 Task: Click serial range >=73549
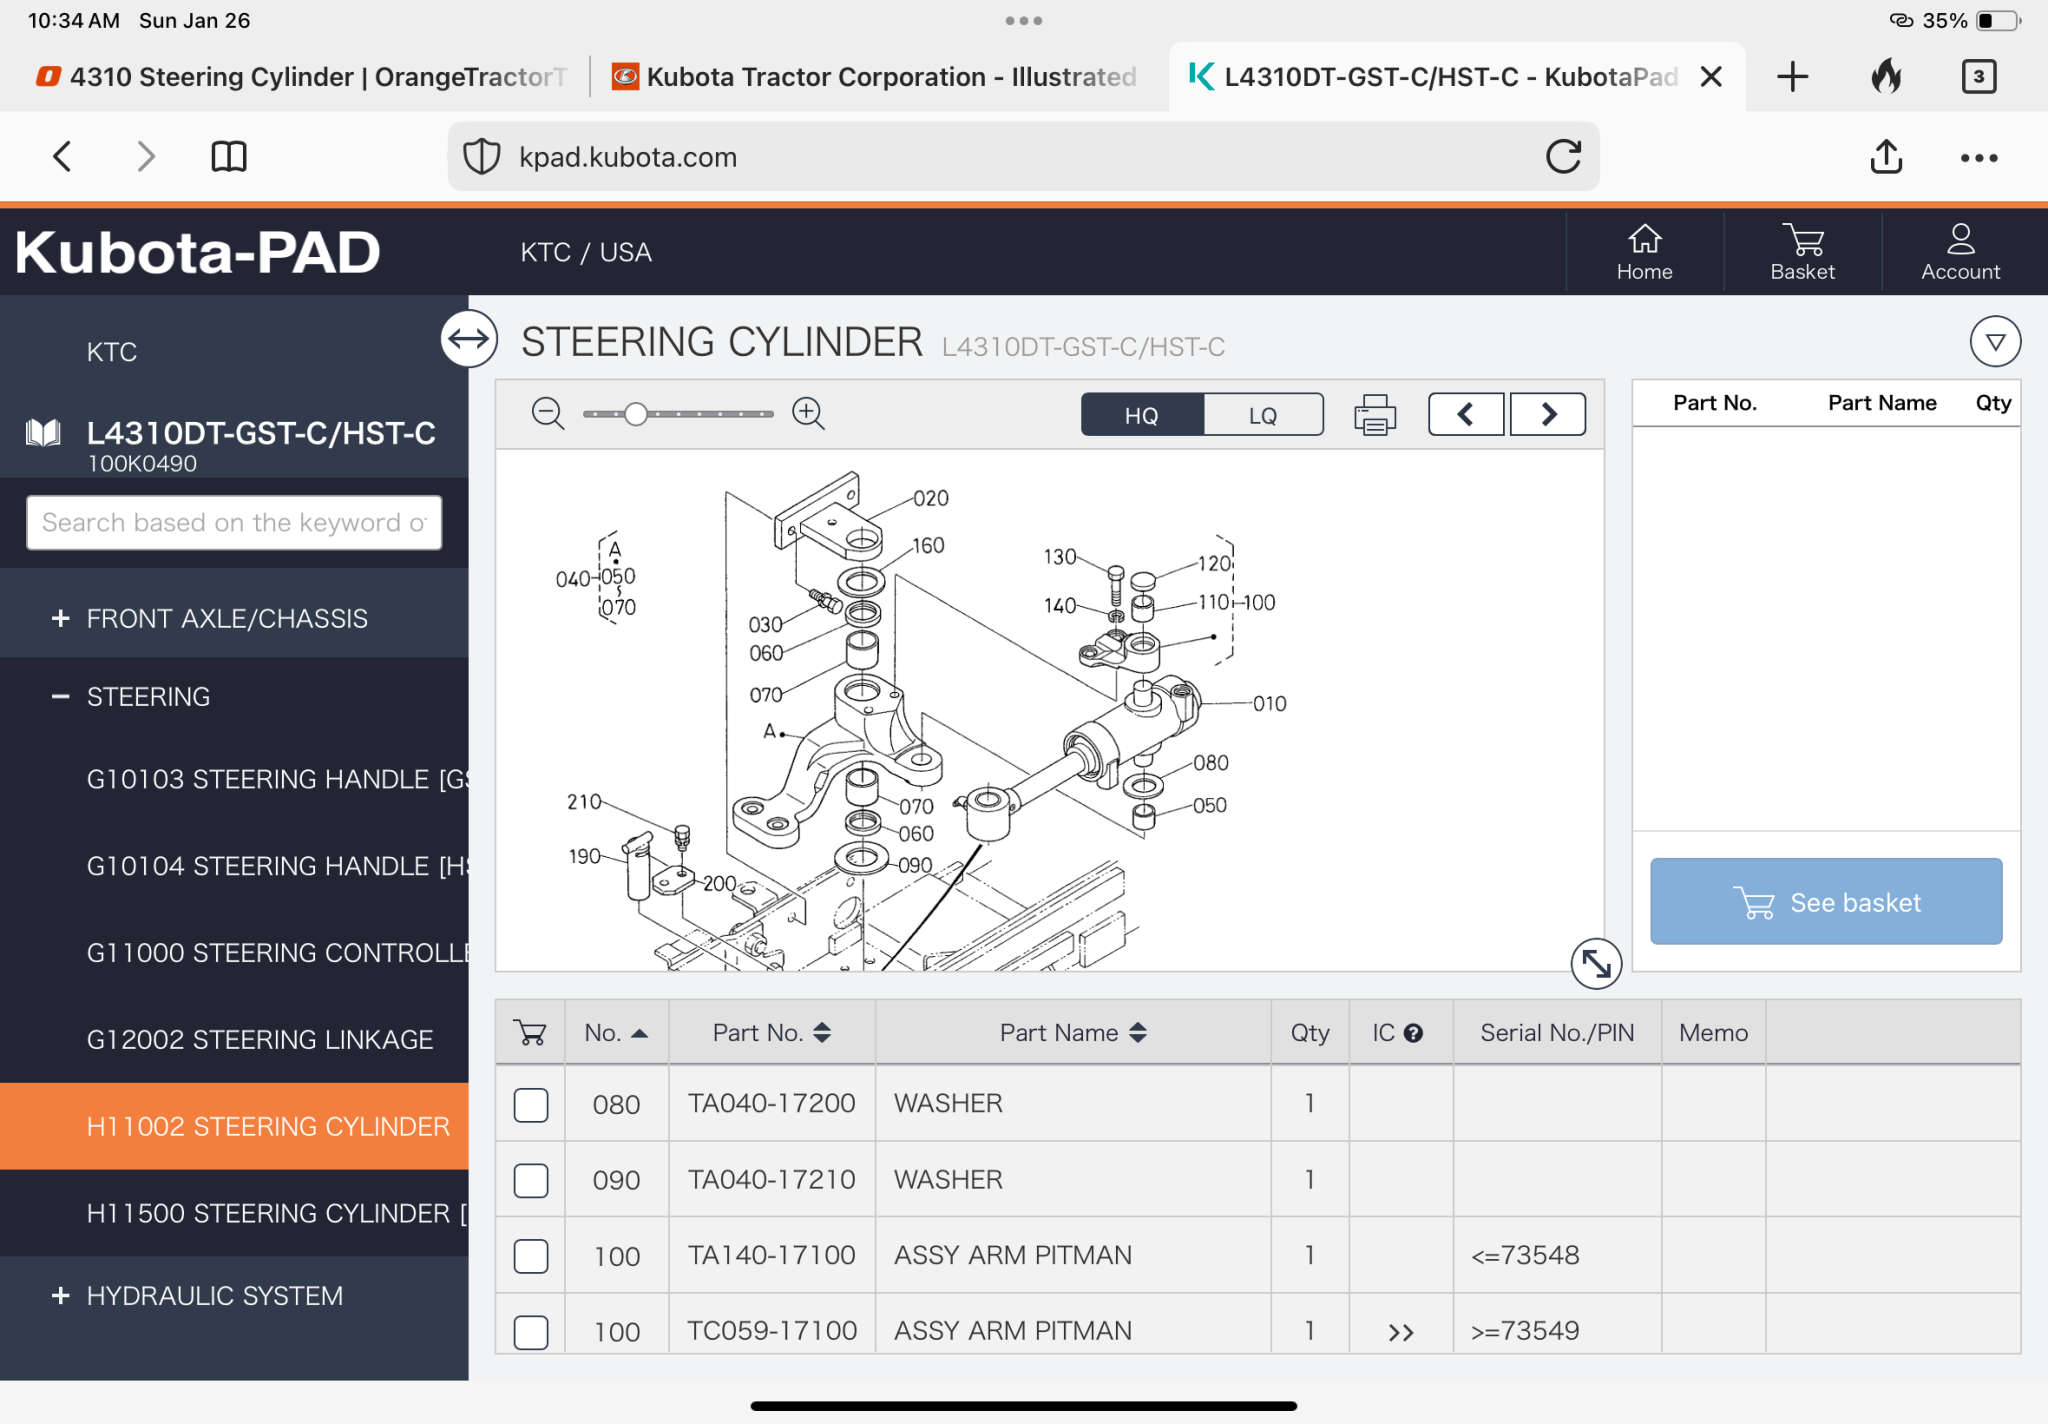pos(1524,1331)
